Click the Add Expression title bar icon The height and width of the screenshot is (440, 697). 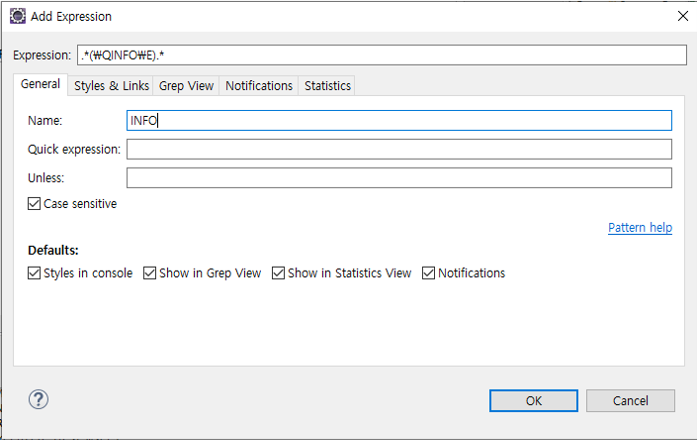point(17,16)
